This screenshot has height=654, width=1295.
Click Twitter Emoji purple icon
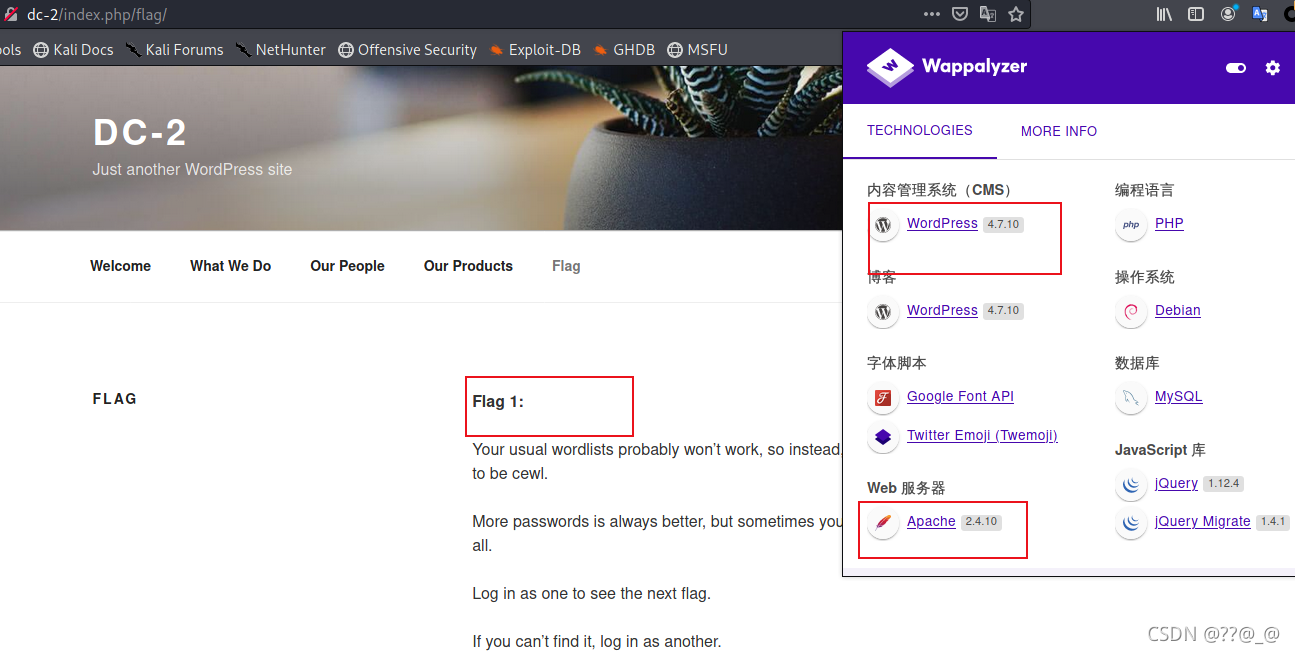click(882, 437)
